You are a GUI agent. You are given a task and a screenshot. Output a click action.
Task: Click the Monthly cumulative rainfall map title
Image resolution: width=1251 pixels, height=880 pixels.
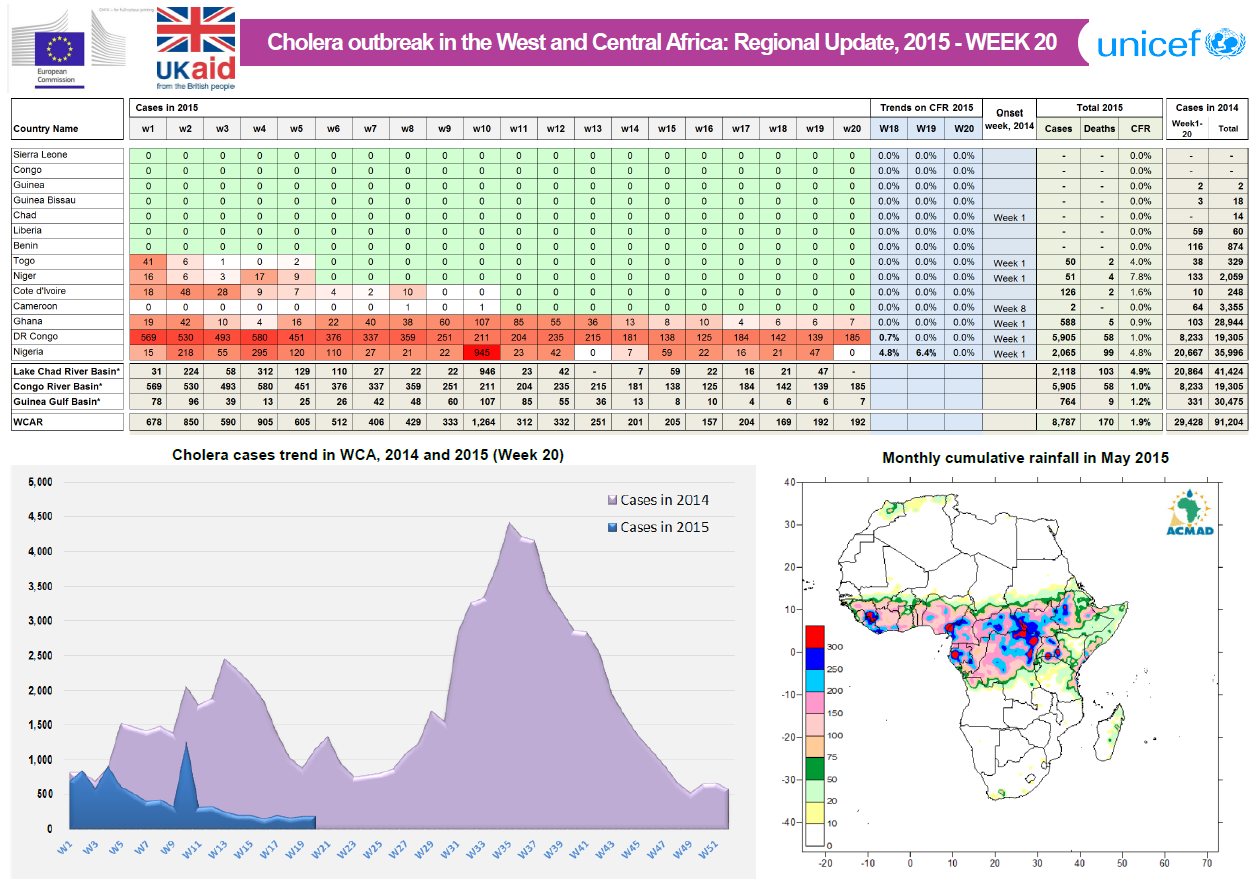tap(1025, 458)
